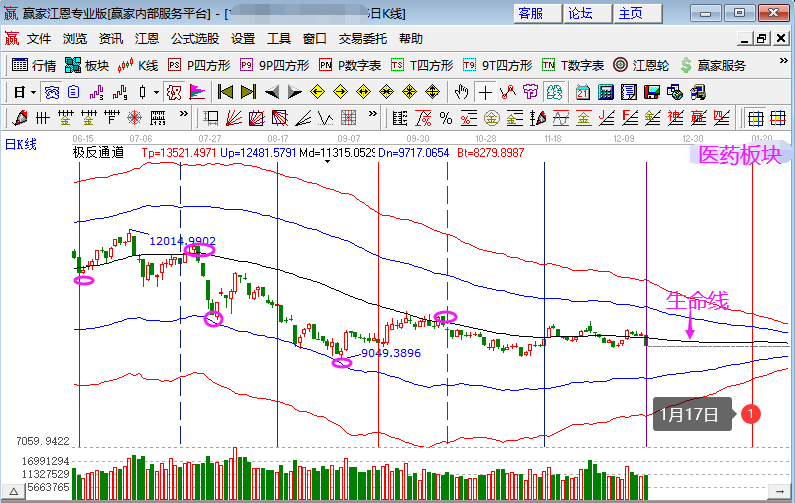
Task: Select the sine wave channel icon
Action: point(561,118)
